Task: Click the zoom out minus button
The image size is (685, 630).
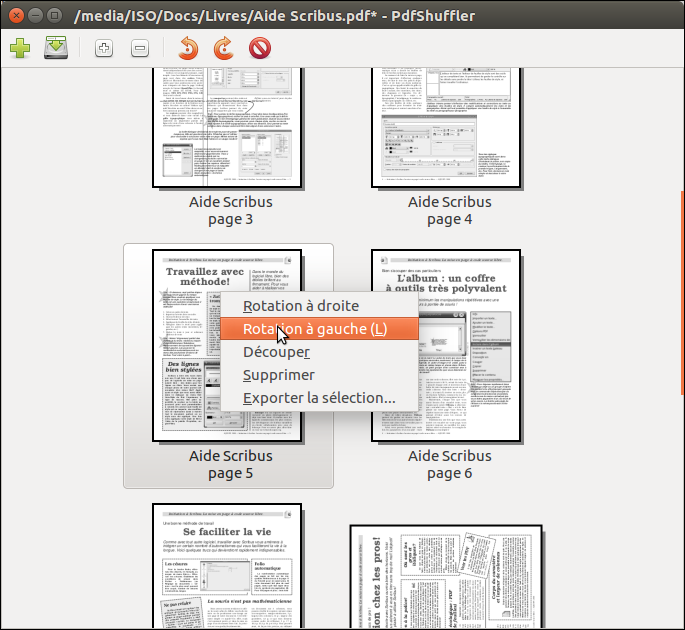Action: (140, 48)
